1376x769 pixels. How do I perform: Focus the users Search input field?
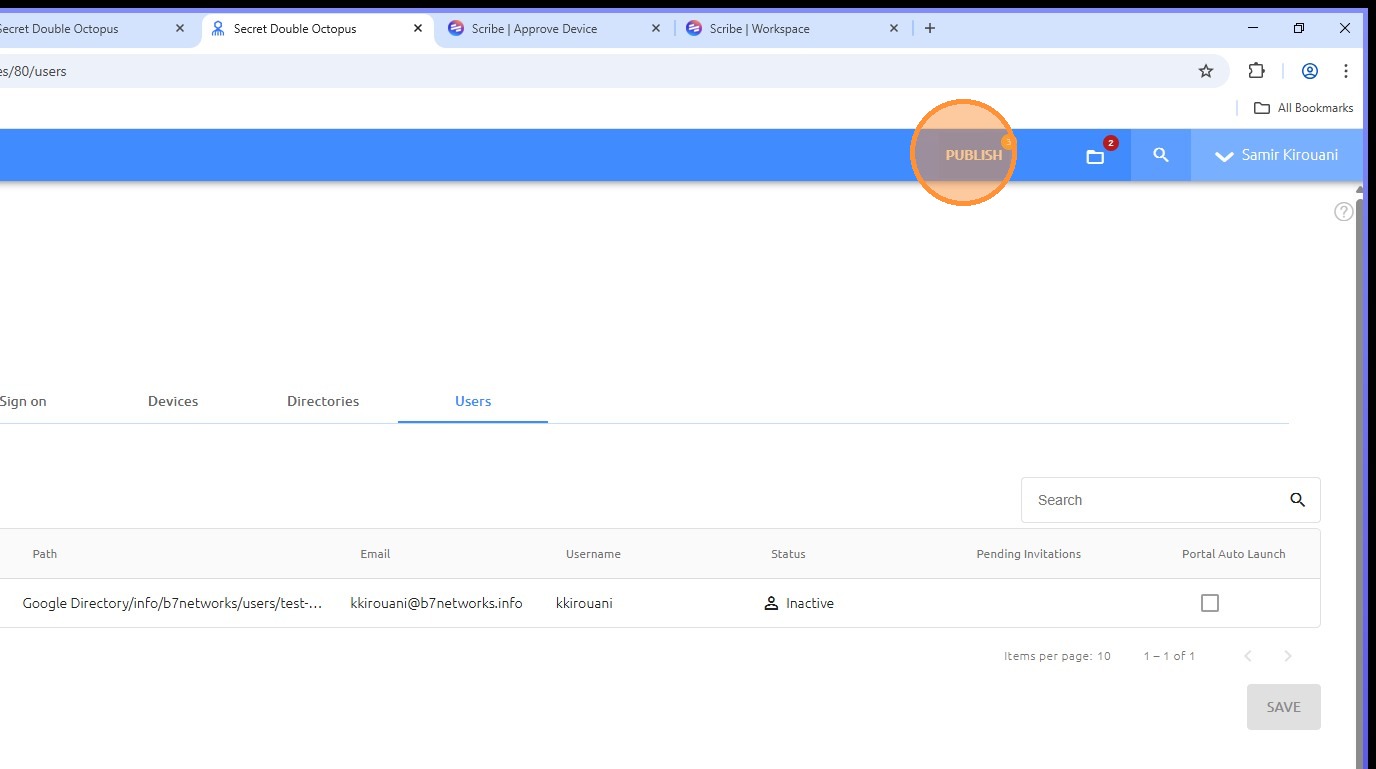click(1155, 500)
